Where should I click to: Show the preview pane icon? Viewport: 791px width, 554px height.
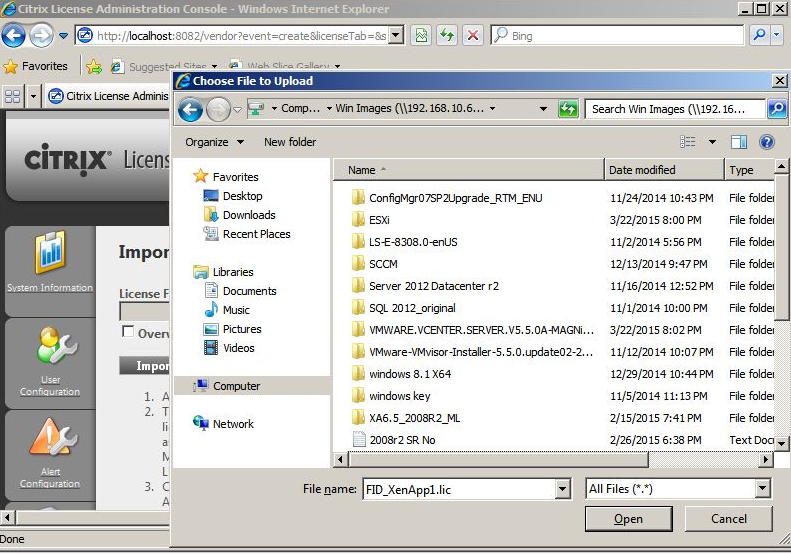[x=739, y=142]
